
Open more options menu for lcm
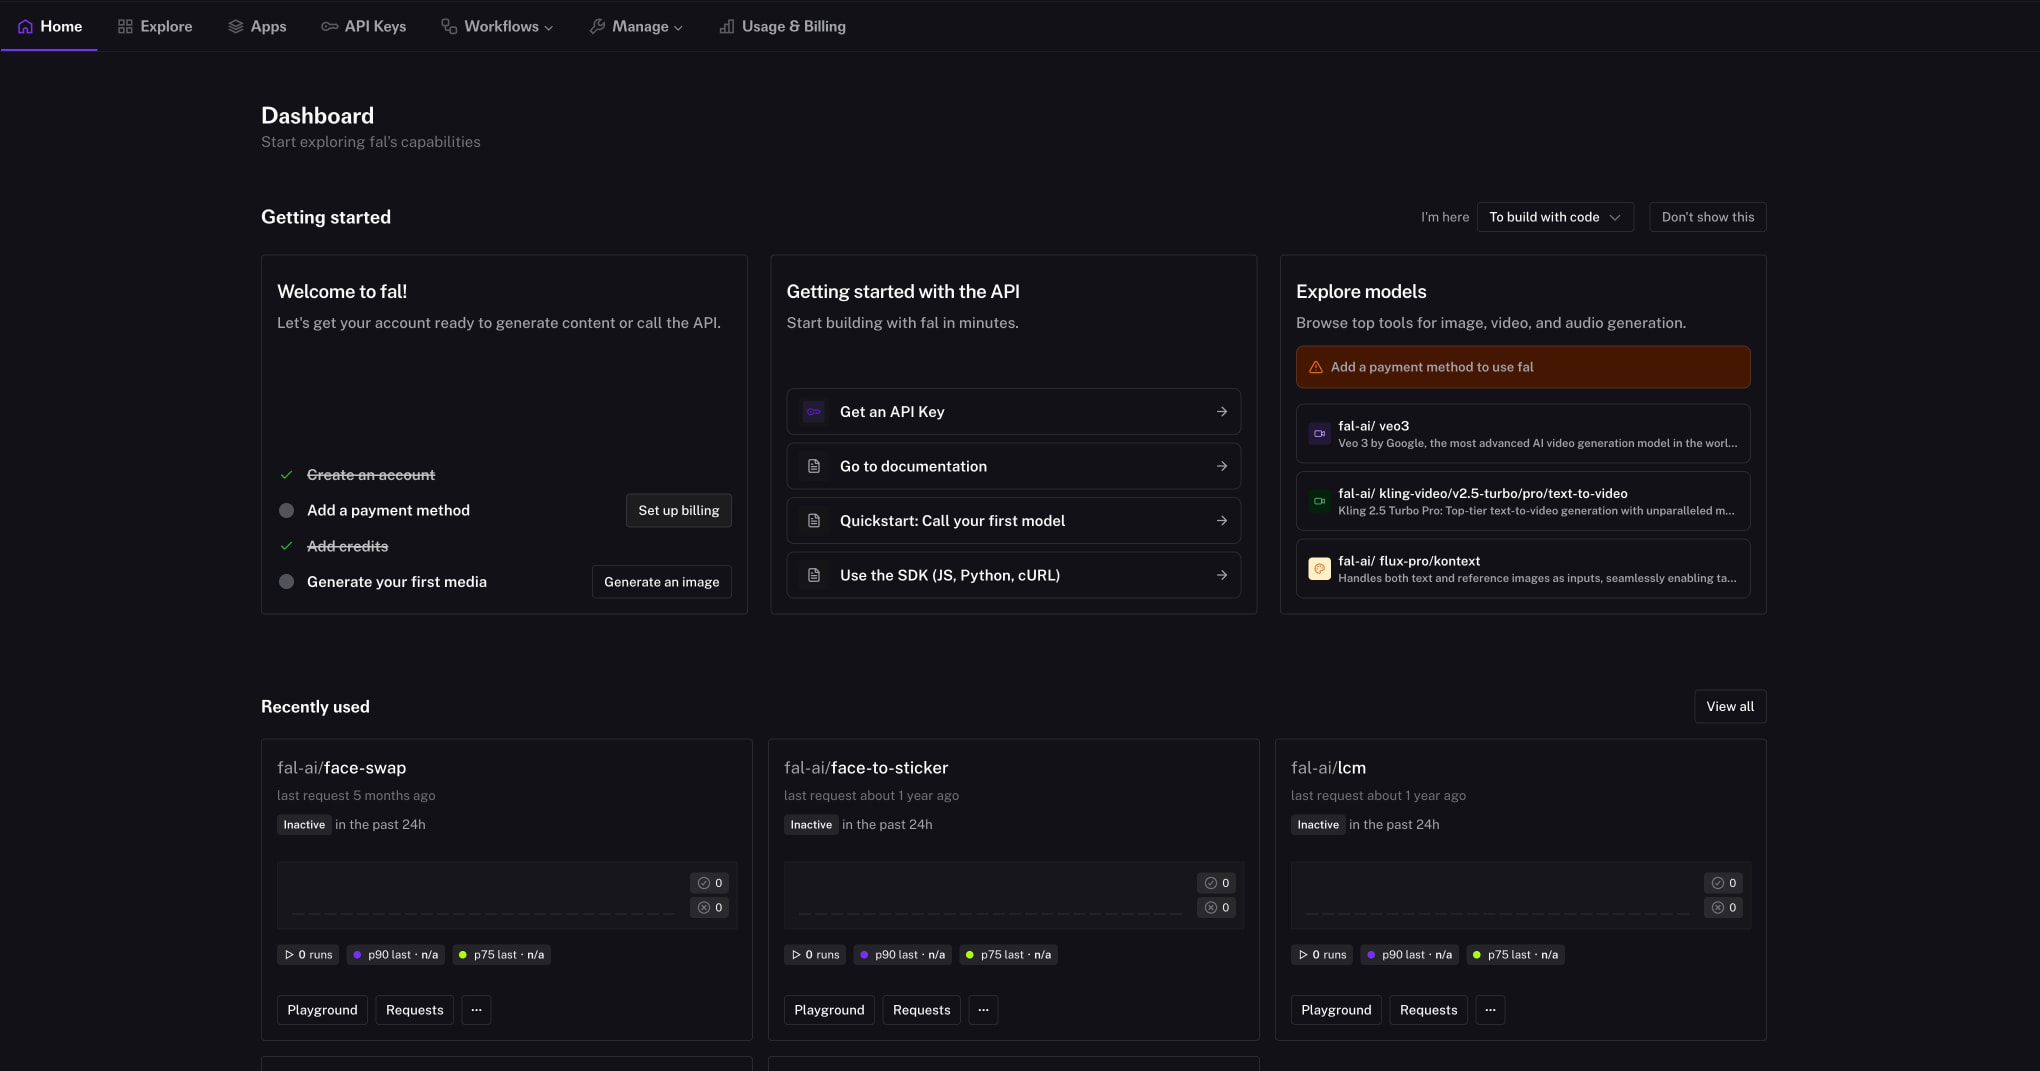tap(1490, 1010)
